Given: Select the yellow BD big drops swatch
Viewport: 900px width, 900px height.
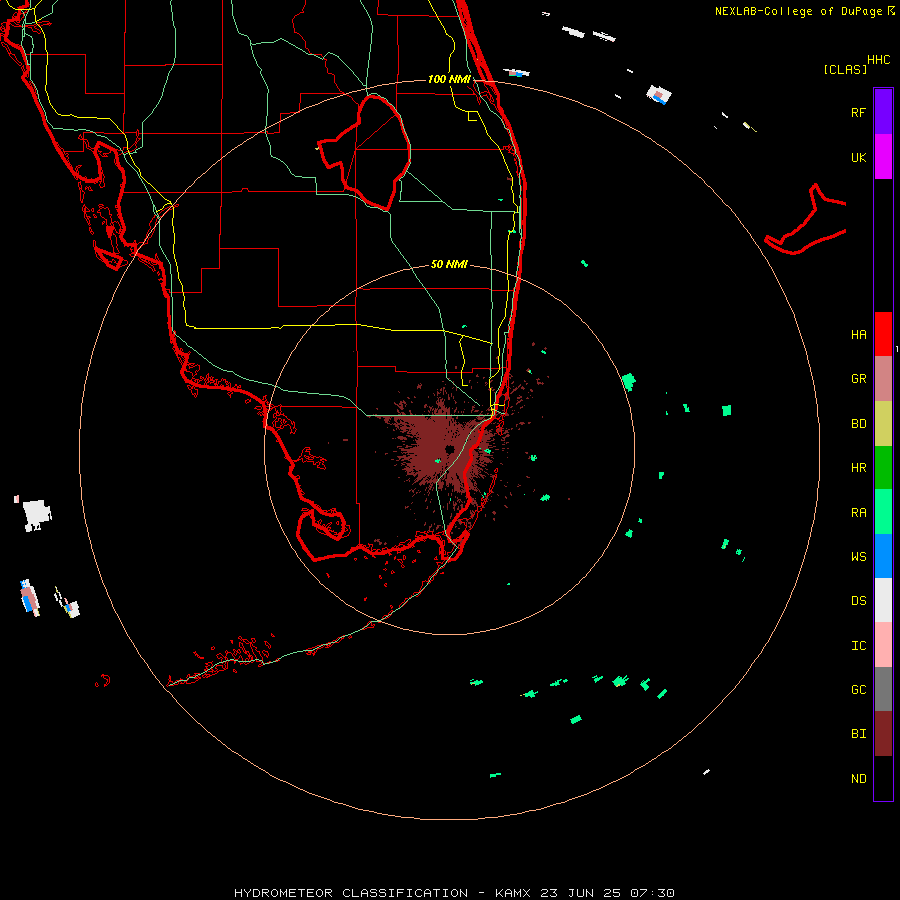Looking at the screenshot, I should [x=883, y=424].
